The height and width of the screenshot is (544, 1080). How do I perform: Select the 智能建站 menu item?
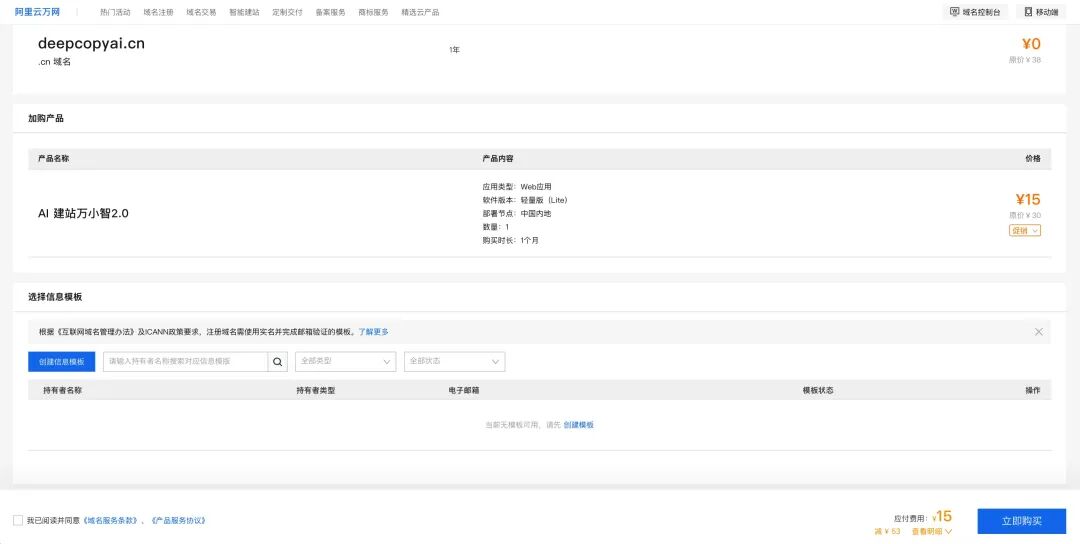tap(245, 12)
